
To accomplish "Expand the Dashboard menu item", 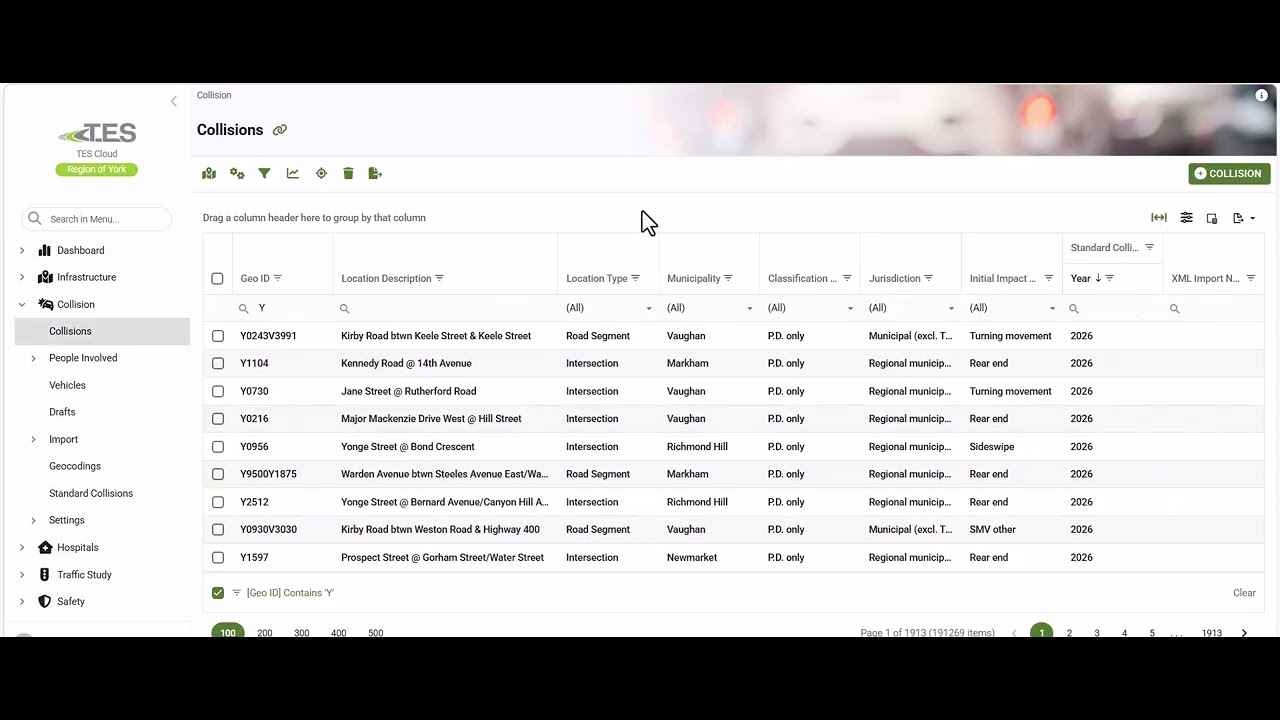I will [22, 250].
